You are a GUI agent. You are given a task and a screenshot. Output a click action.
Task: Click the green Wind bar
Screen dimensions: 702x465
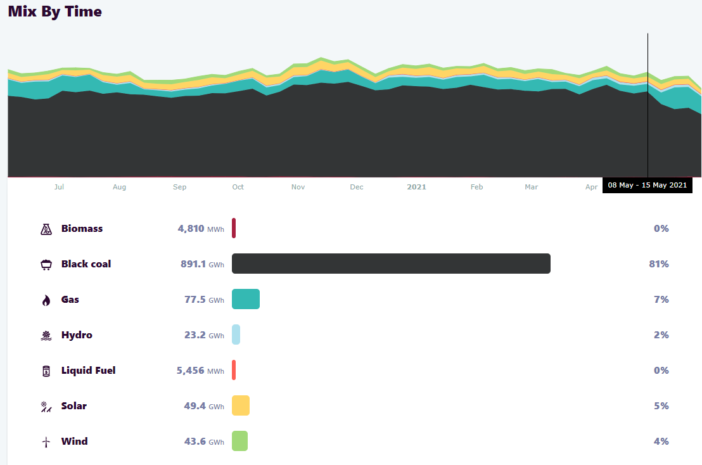click(x=239, y=441)
